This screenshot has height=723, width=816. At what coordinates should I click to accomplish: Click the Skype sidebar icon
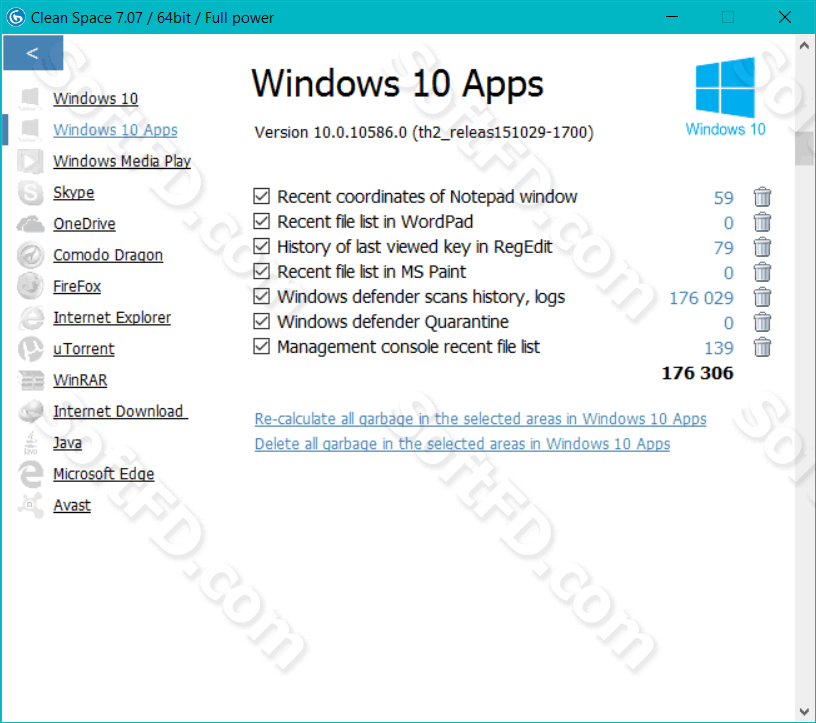click(x=30, y=193)
